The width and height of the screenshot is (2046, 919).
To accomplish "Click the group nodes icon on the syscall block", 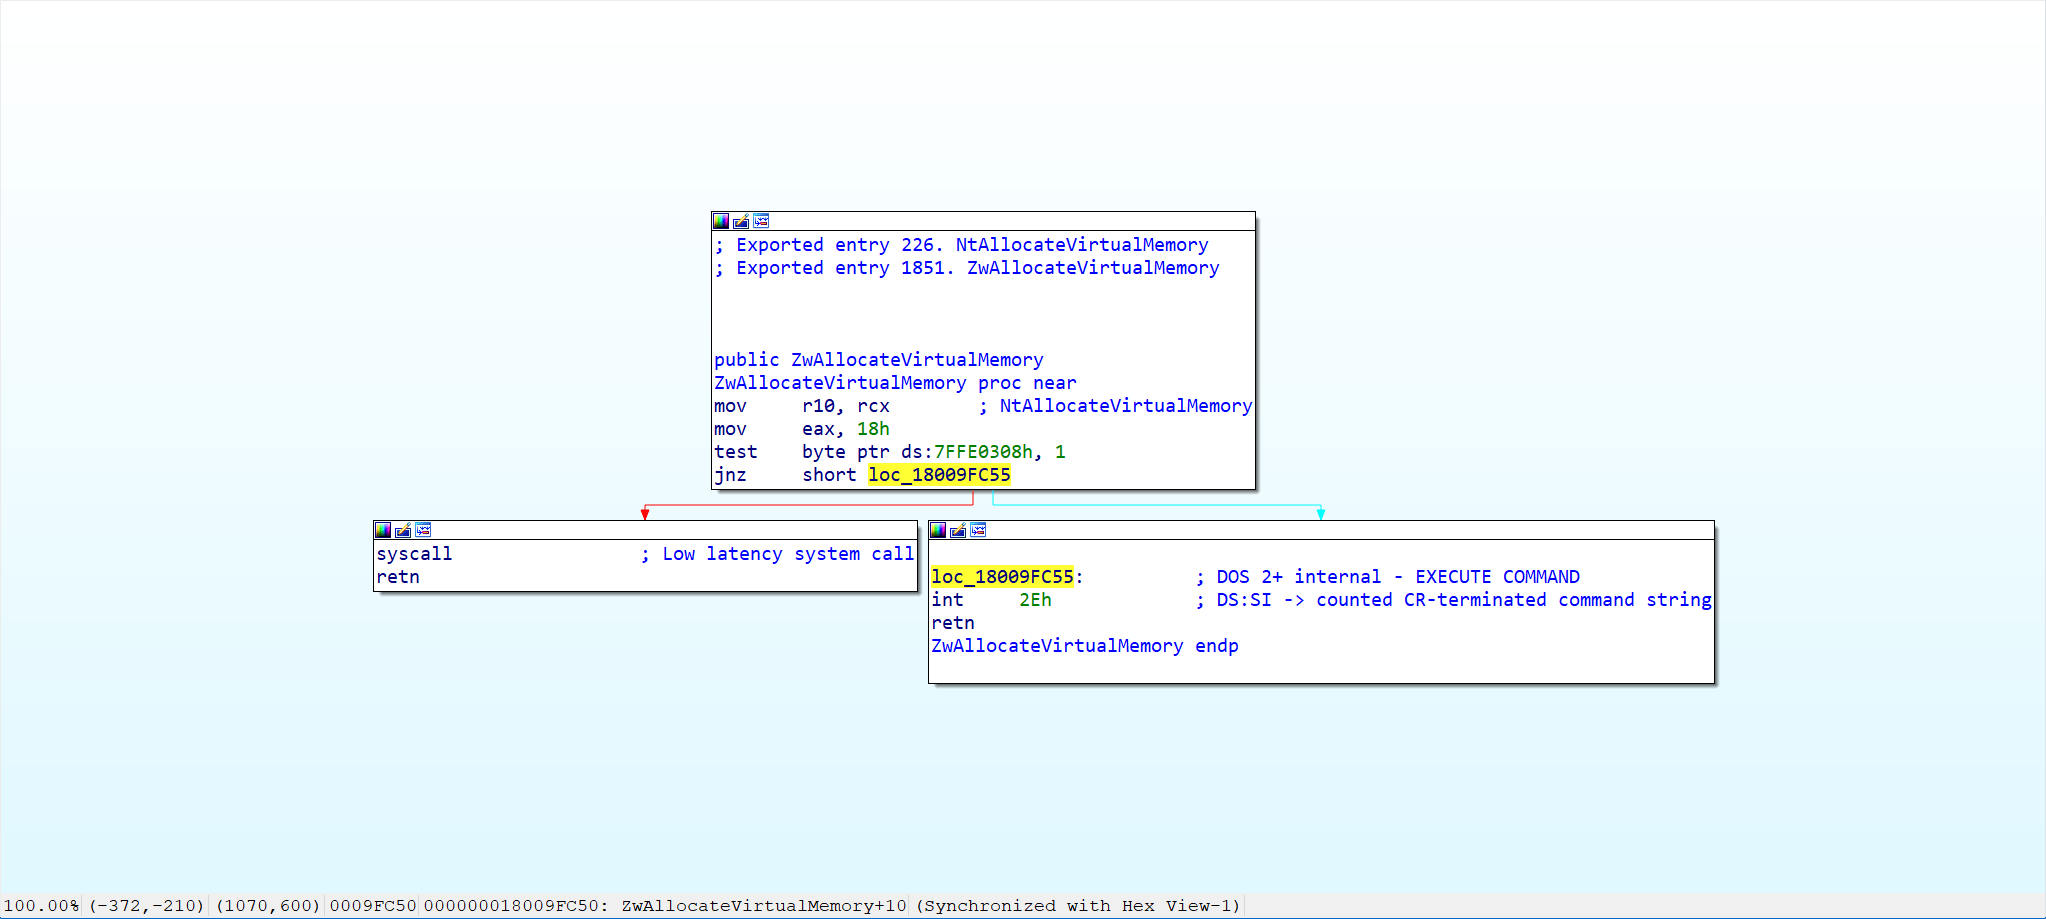I will 423,530.
